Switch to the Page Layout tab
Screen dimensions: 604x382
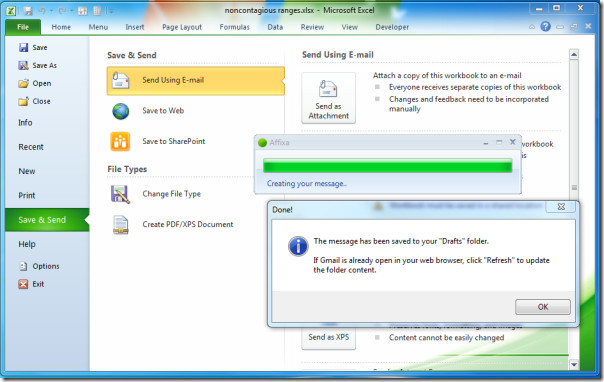[x=182, y=27]
